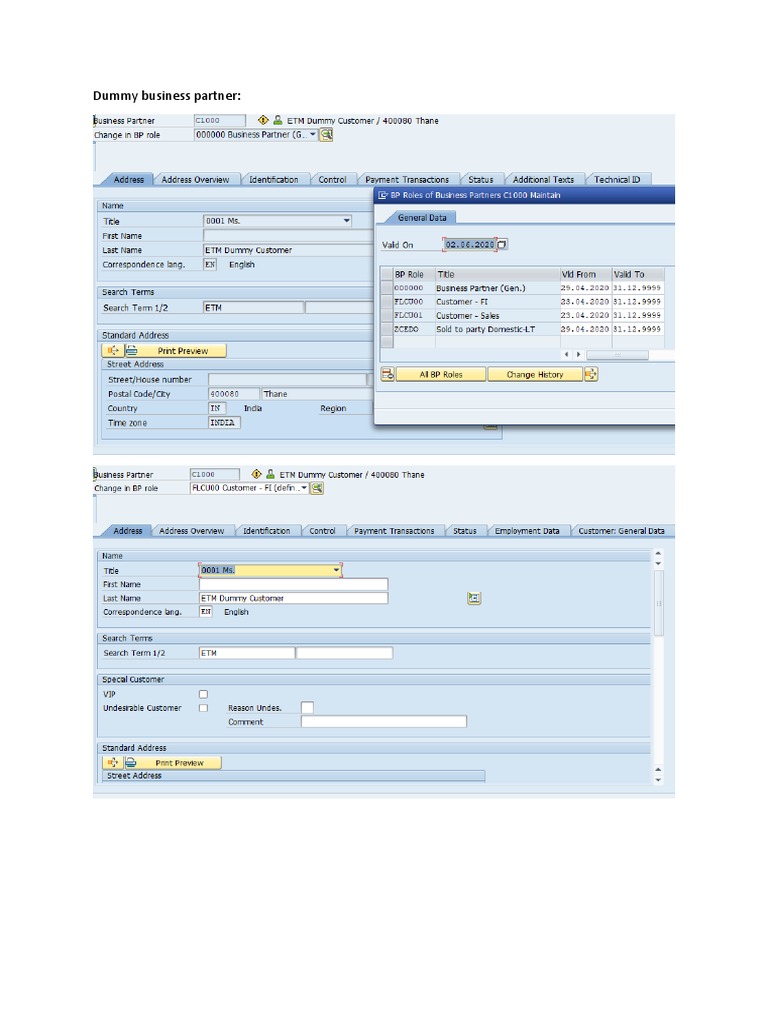Click the icon right of Change History button
768x1024 pixels.
[591, 374]
